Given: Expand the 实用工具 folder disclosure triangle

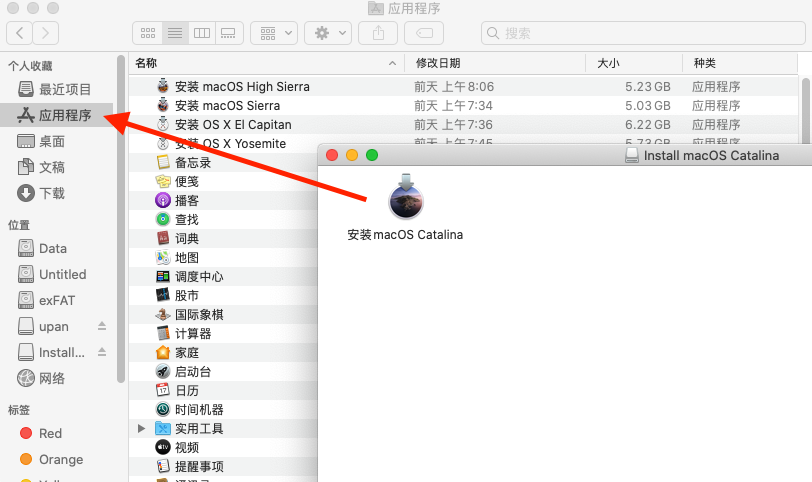Looking at the screenshot, I should 141,428.
